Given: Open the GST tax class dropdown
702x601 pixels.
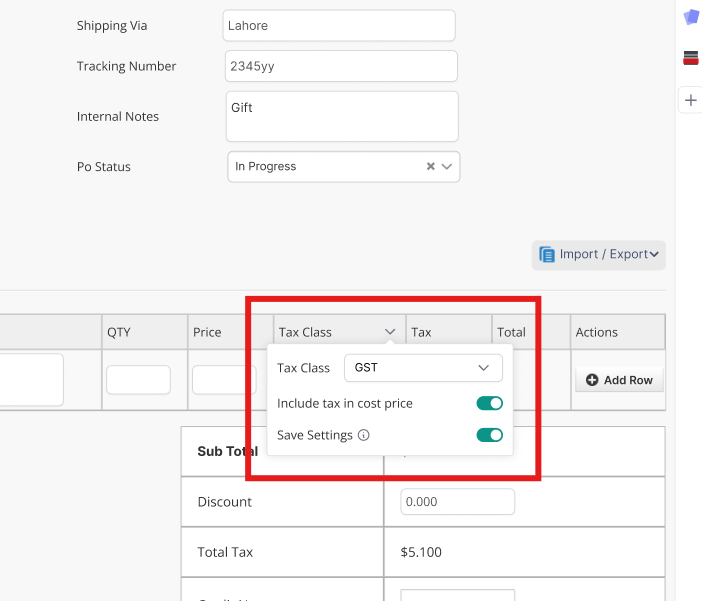Looking at the screenshot, I should click(x=423, y=368).
